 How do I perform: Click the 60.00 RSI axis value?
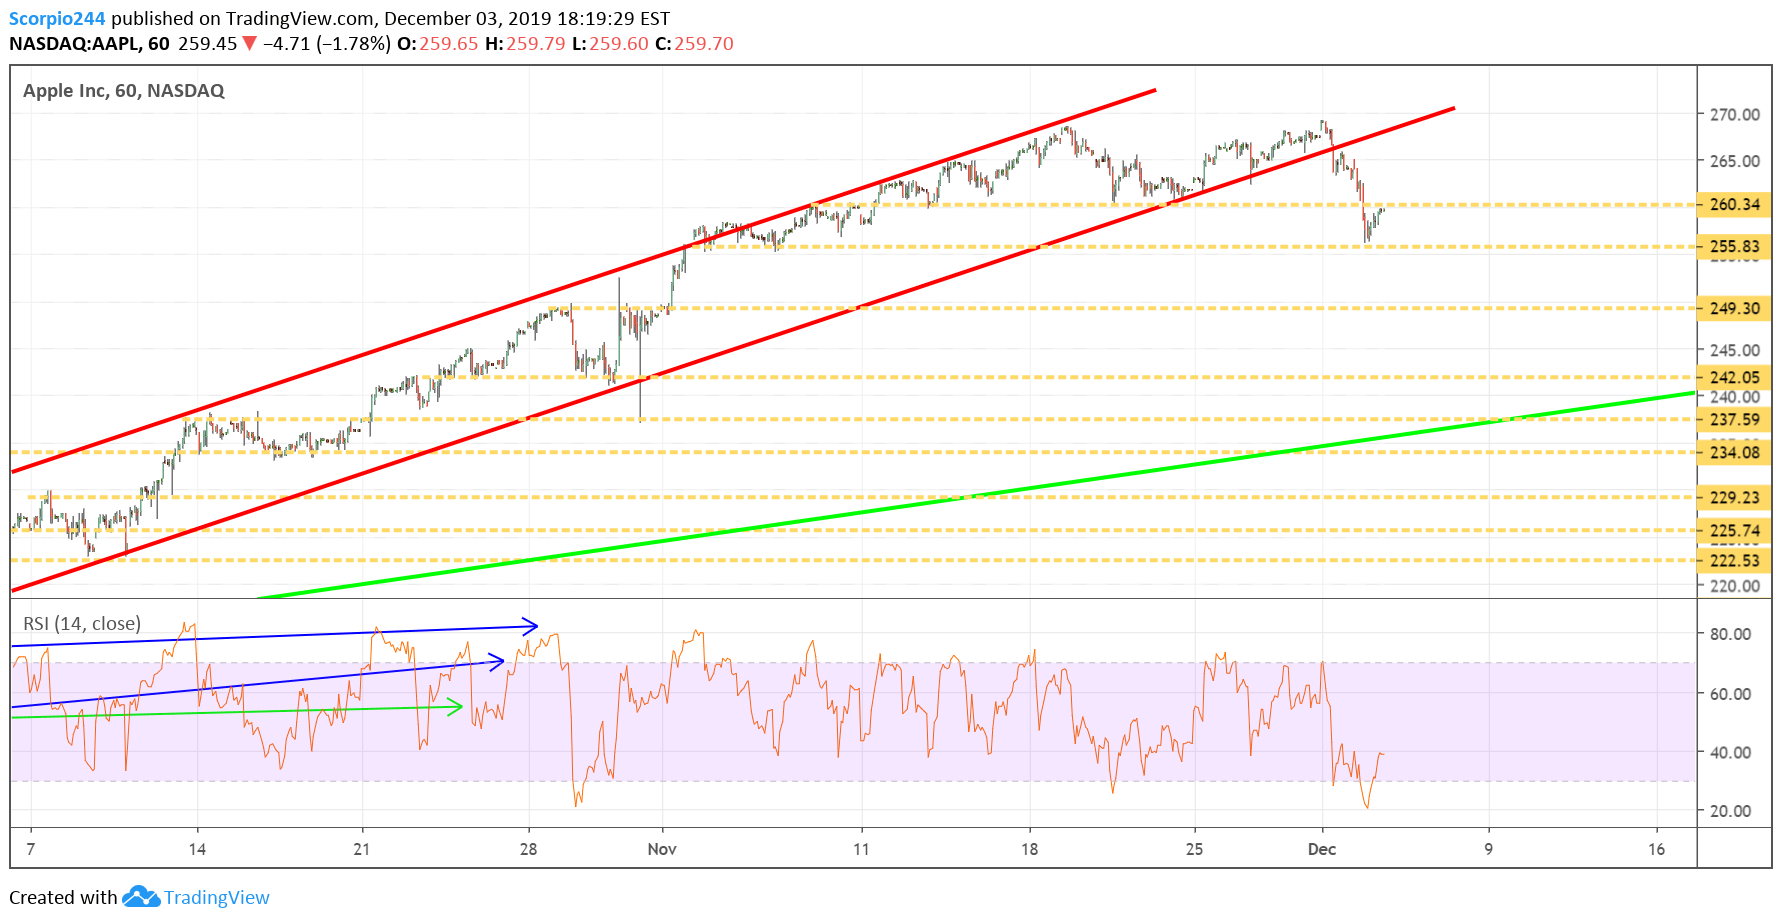click(x=1730, y=693)
